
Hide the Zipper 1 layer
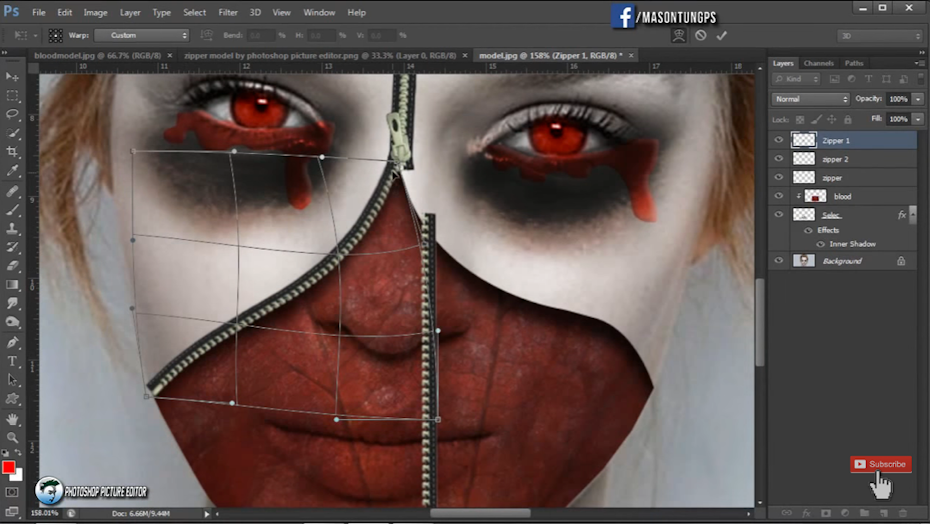pyautogui.click(x=779, y=141)
